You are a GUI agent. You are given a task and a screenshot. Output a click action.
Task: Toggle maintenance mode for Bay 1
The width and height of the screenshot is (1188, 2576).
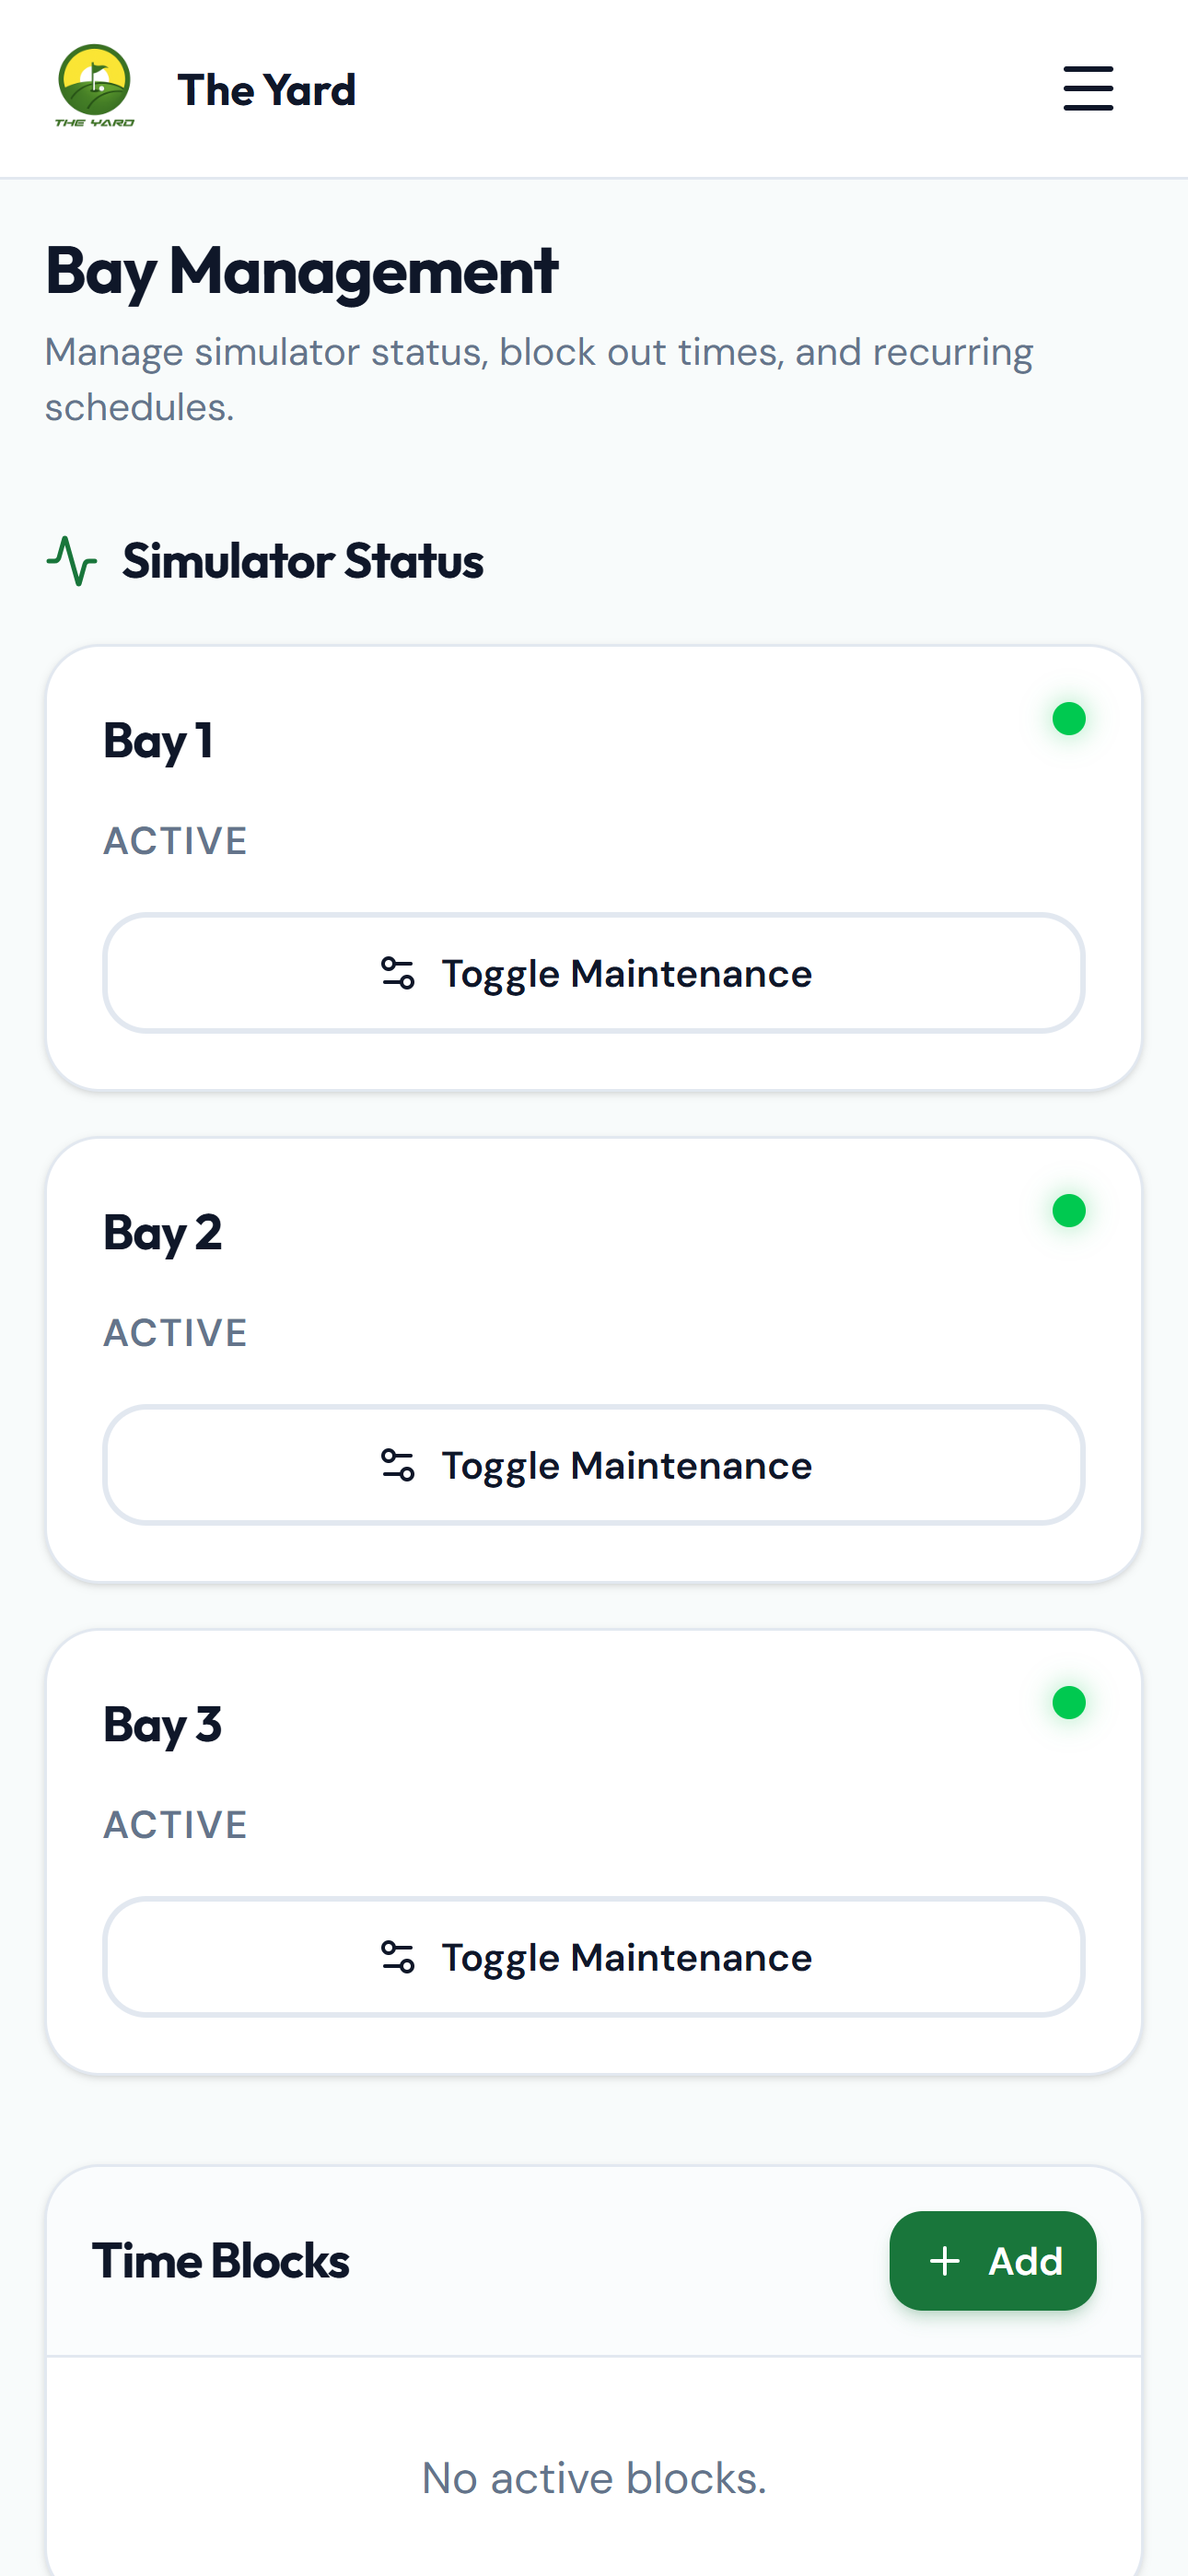pyautogui.click(x=594, y=973)
